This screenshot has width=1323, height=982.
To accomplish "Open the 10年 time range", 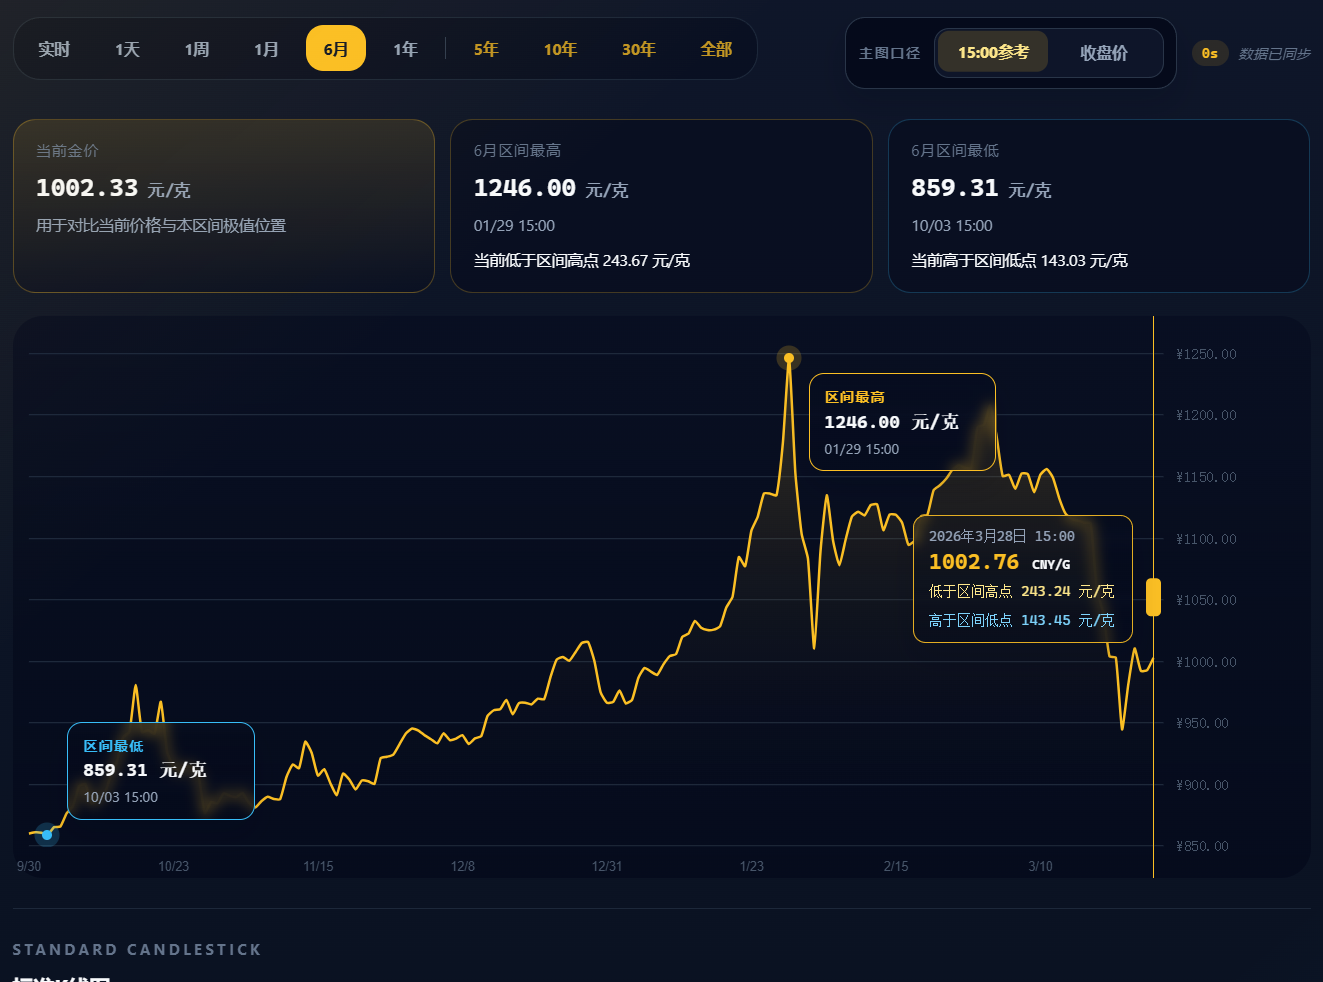I will pyautogui.click(x=560, y=48).
